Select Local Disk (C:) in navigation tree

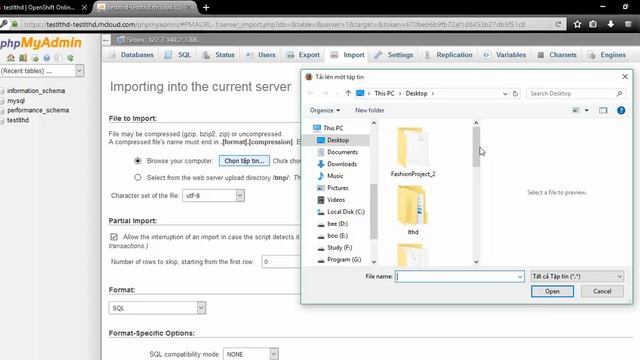tap(345, 211)
